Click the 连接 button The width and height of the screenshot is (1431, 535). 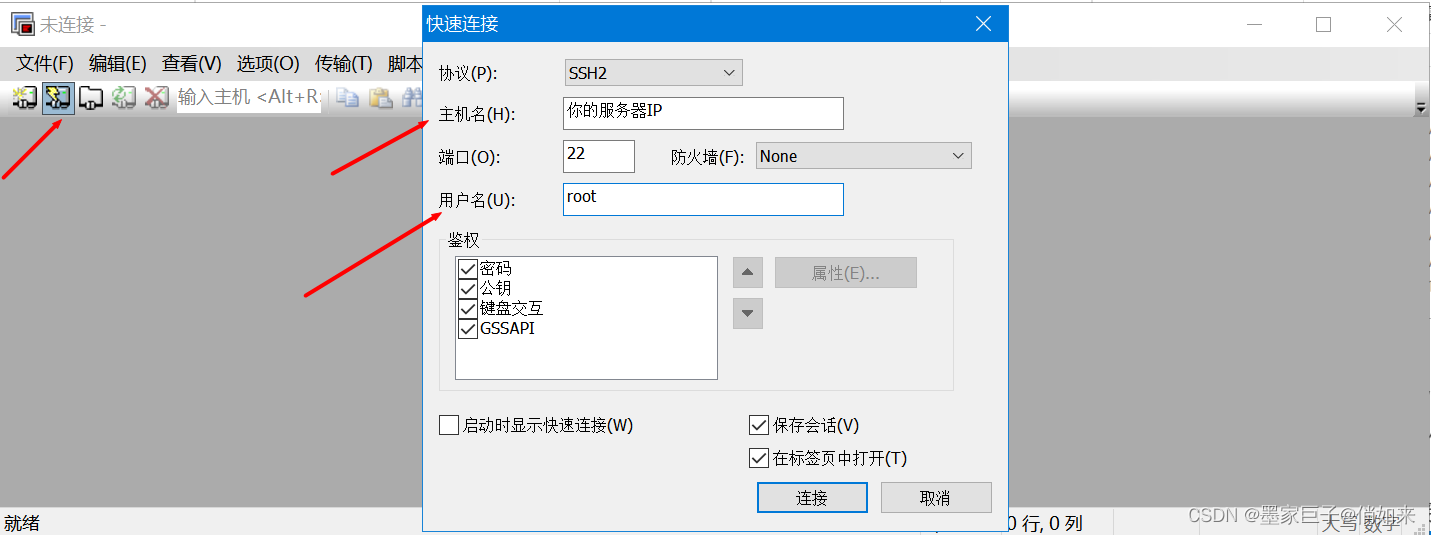(812, 498)
